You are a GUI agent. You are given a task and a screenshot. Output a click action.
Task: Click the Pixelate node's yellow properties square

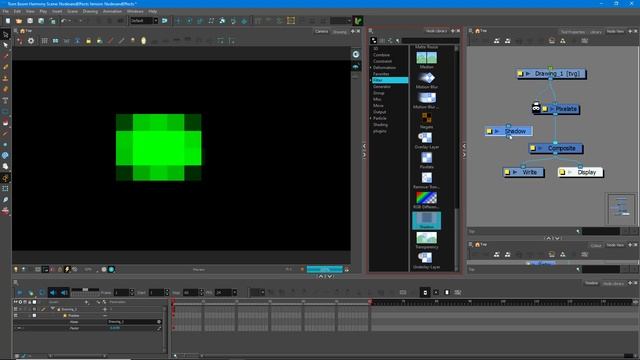545,109
